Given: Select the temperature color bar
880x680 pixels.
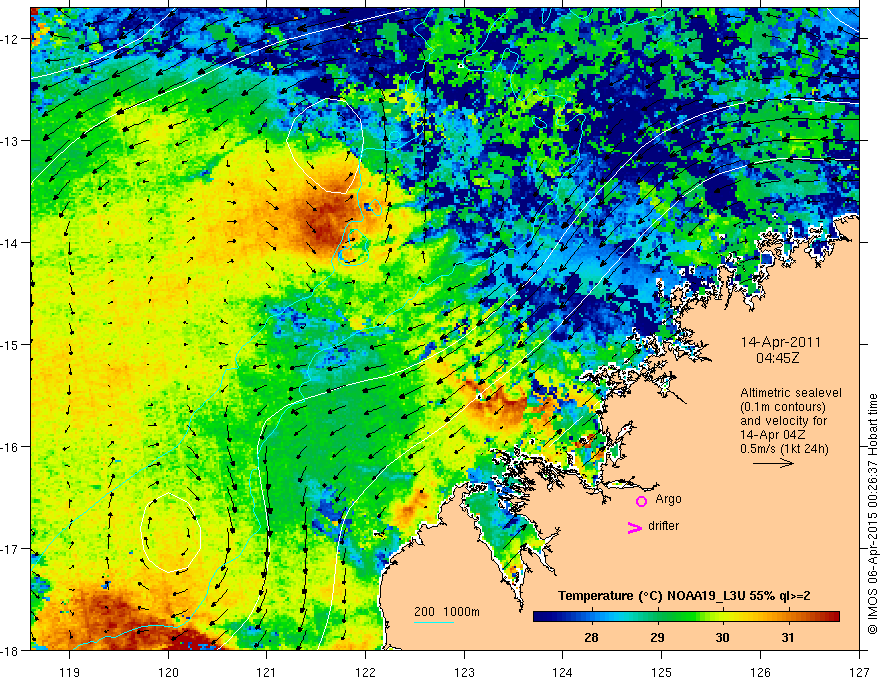Looking at the screenshot, I should click(686, 617).
